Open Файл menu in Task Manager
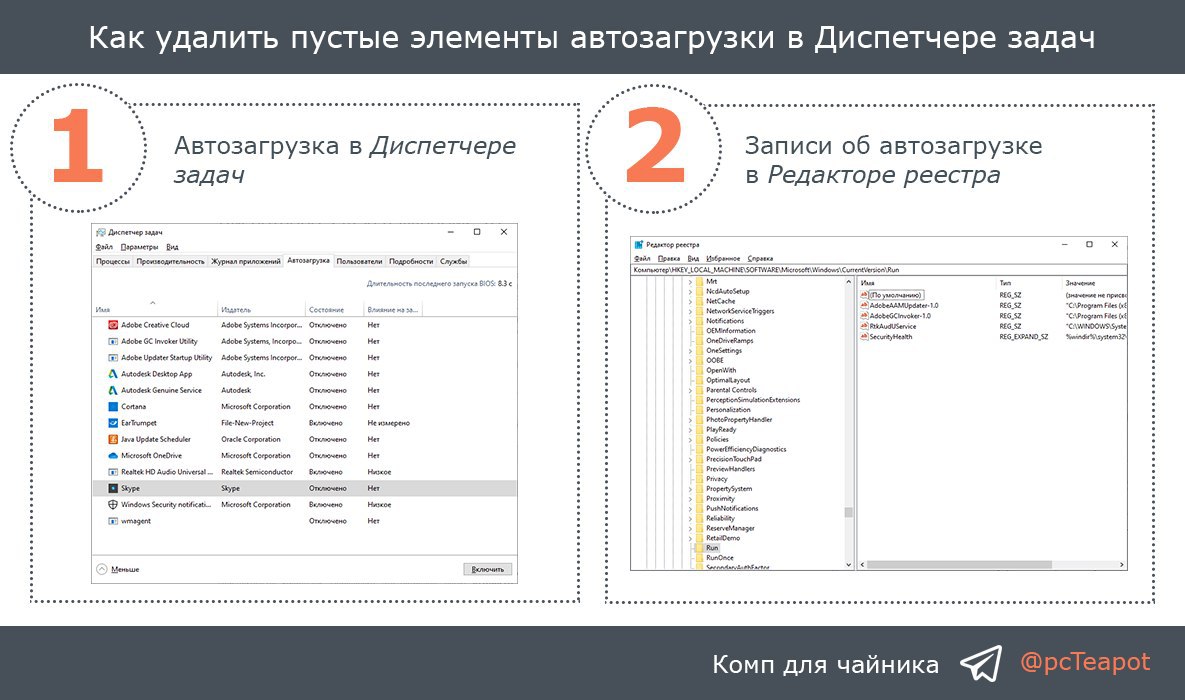1185x700 pixels. tap(104, 247)
